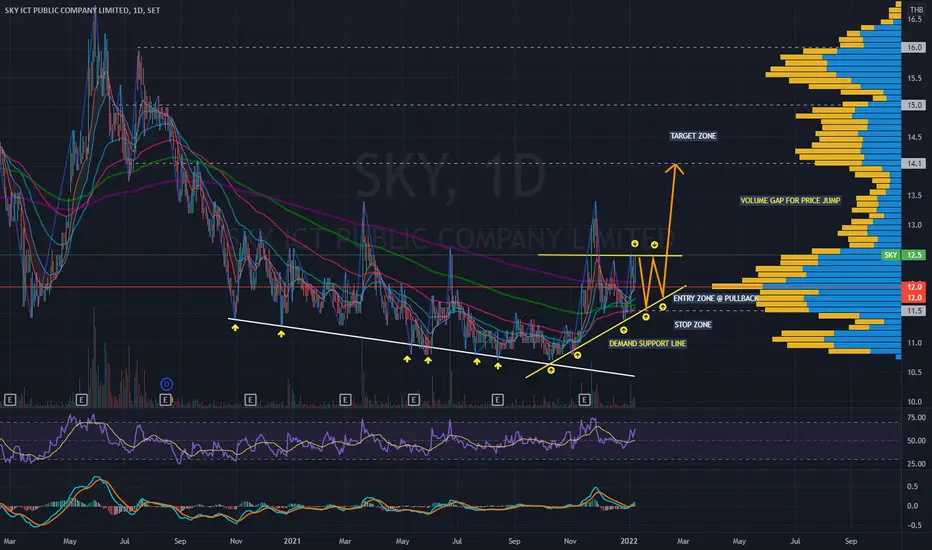The height and width of the screenshot is (550, 932).
Task: Click the Mar label right after 2022
Action: coord(683,541)
